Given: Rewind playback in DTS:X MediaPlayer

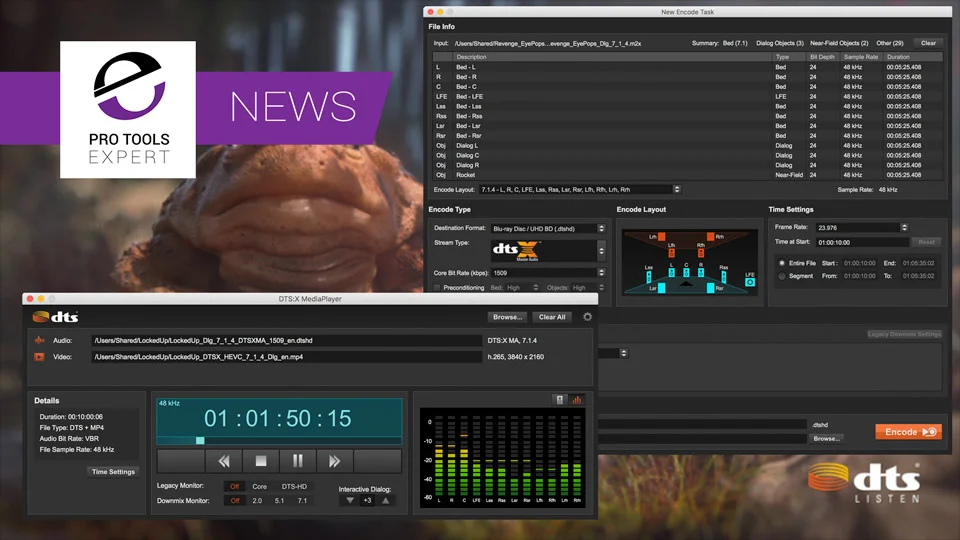Looking at the screenshot, I should coord(223,461).
